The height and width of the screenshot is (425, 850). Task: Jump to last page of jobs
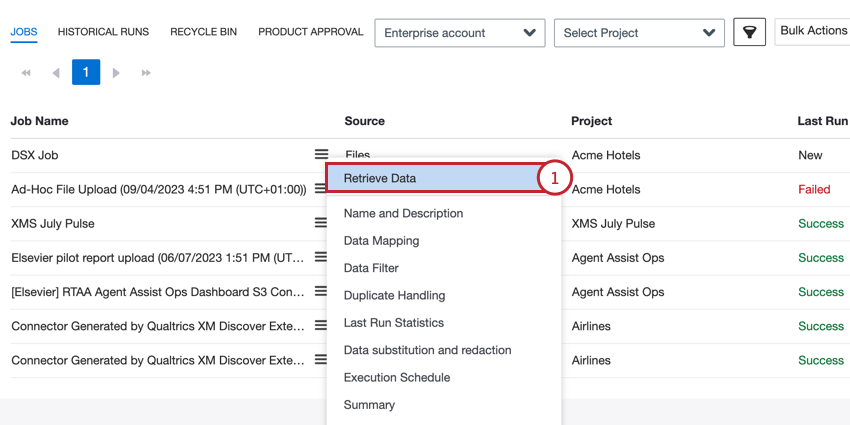click(x=147, y=73)
